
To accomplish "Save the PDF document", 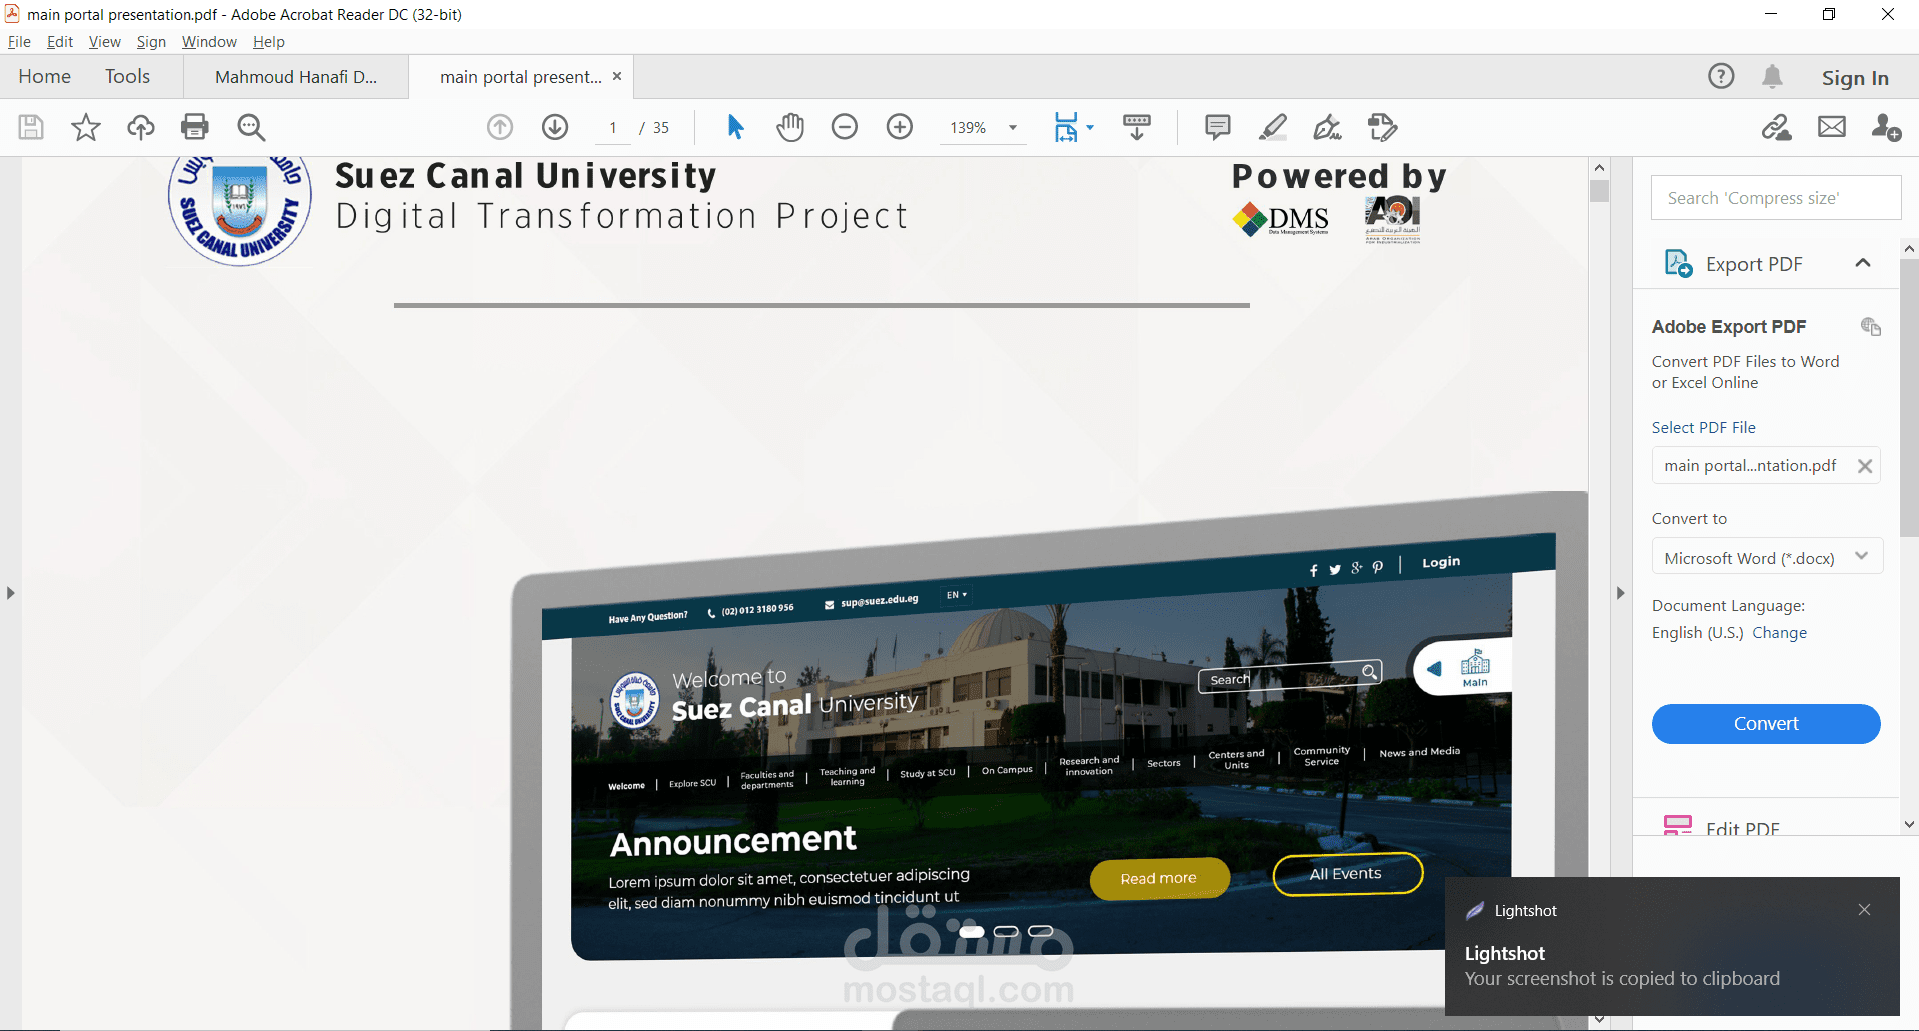I will [x=31, y=127].
